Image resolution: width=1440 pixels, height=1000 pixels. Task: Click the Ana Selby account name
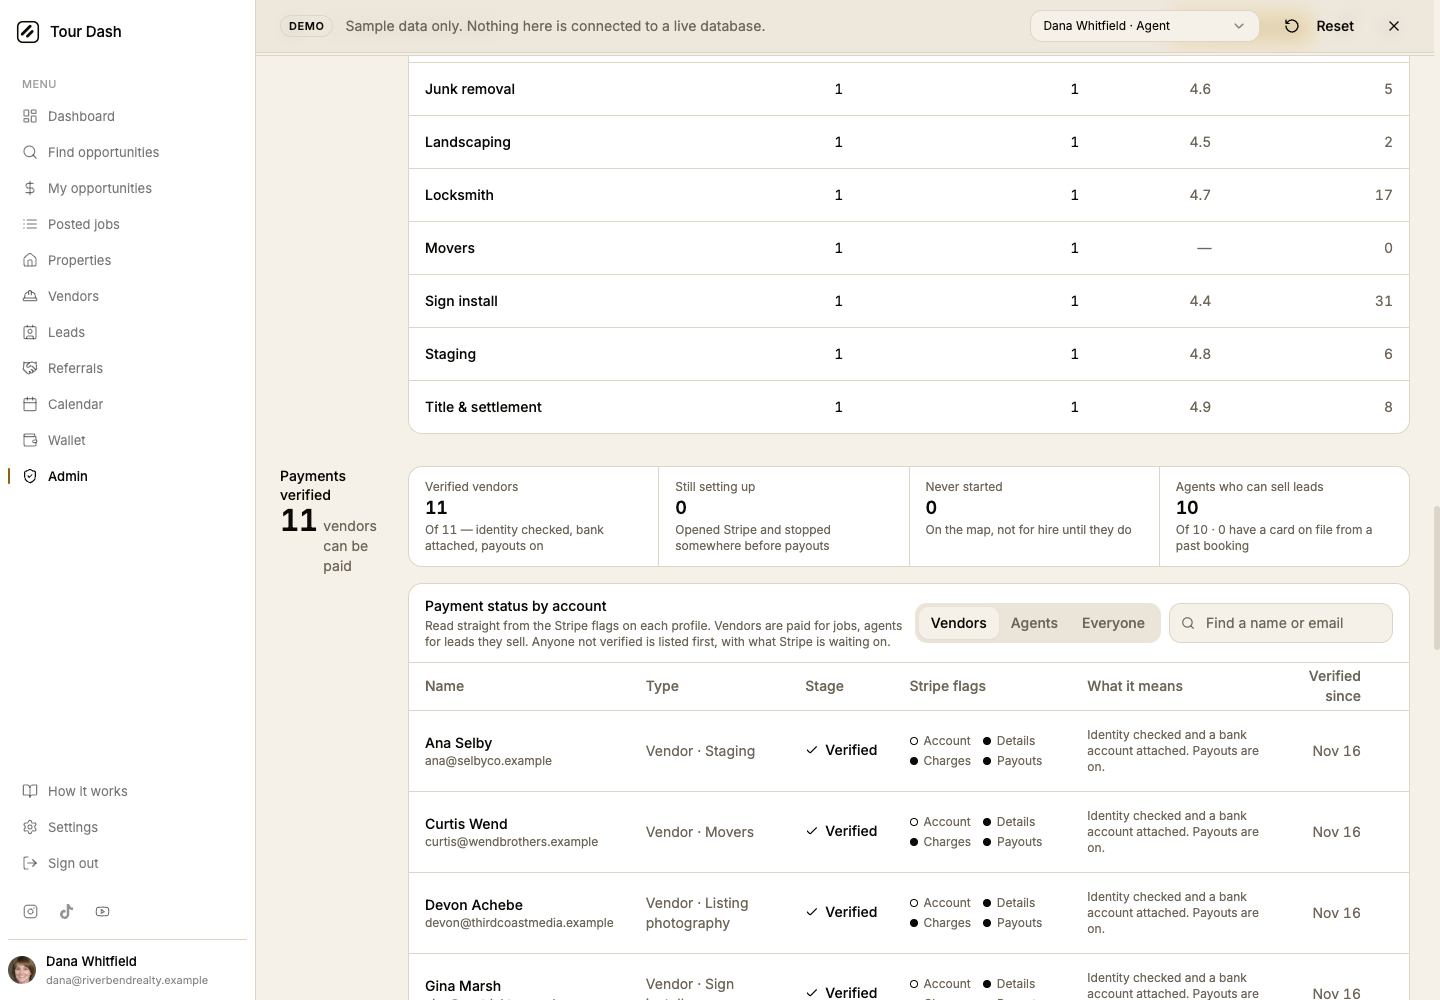tap(458, 743)
